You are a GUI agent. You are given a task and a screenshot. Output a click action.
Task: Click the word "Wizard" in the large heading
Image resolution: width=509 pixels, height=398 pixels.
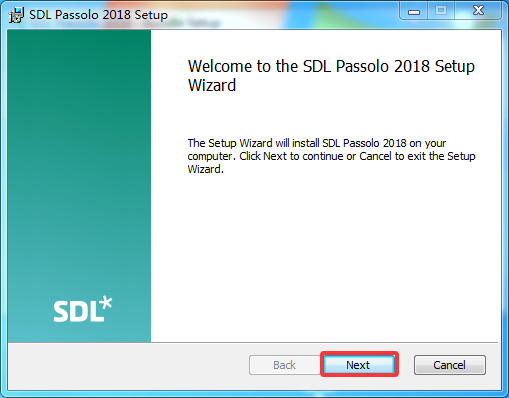click(x=212, y=85)
